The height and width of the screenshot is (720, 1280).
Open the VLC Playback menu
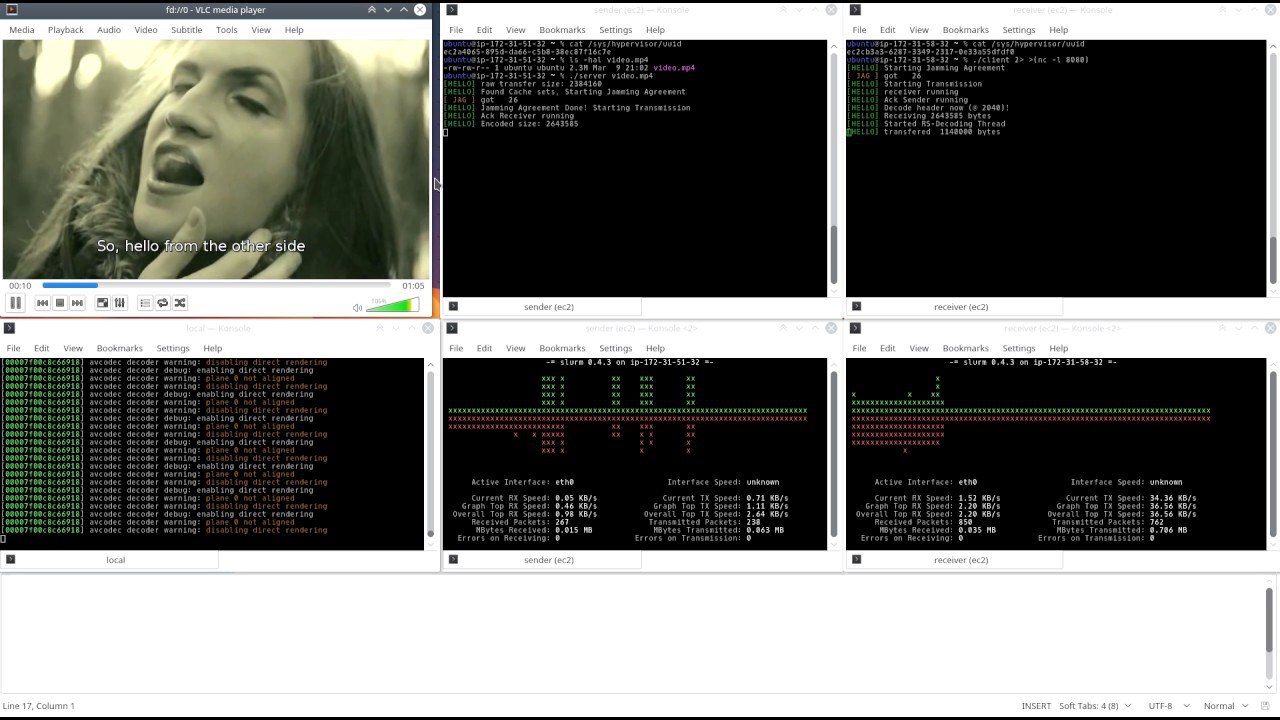66,30
